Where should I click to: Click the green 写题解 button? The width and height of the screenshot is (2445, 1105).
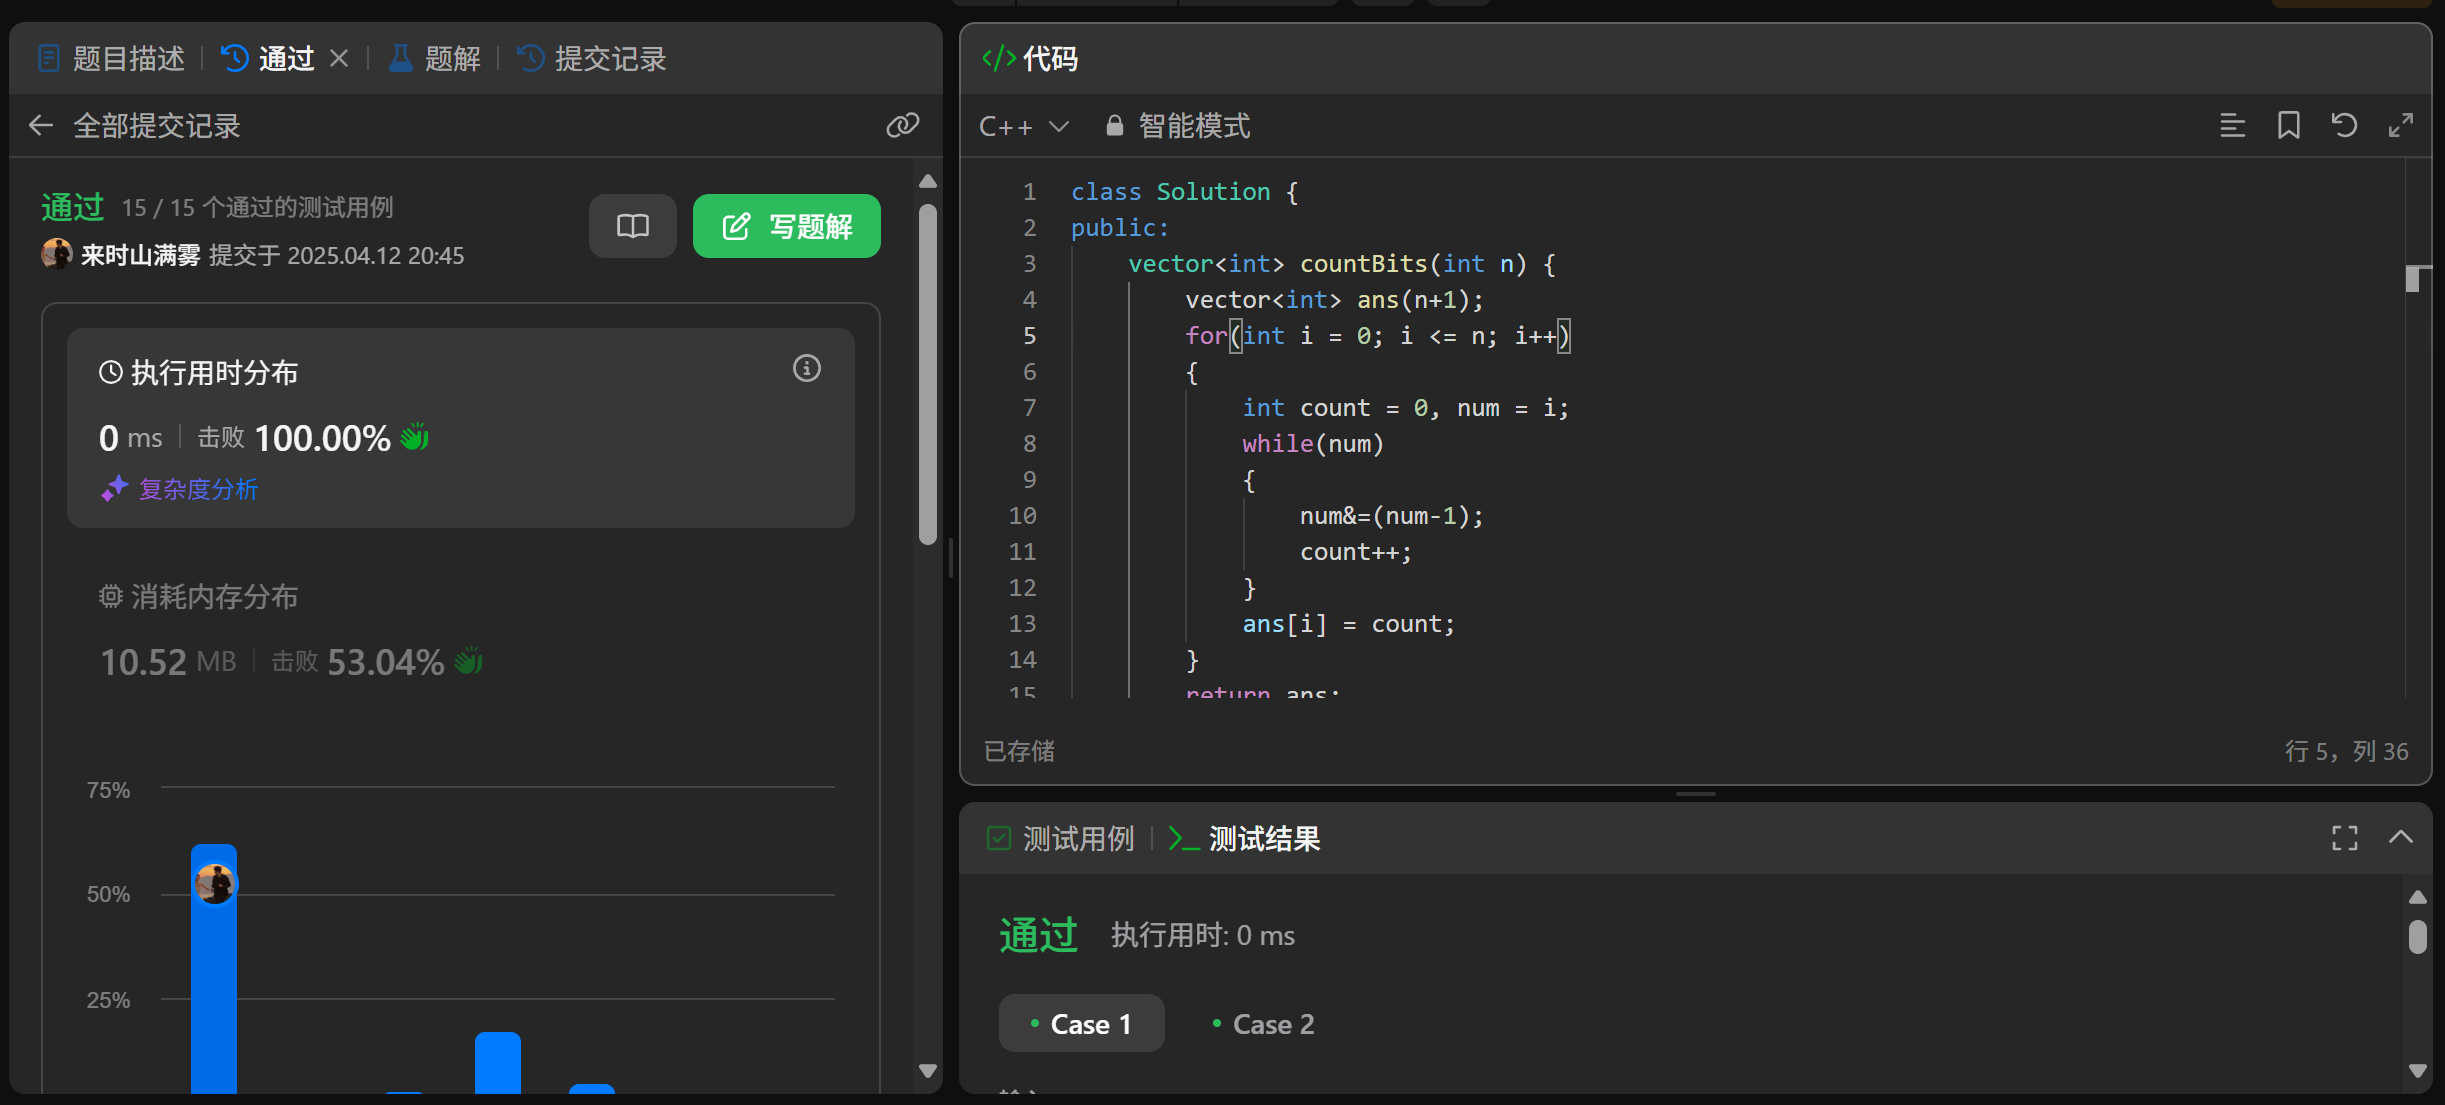[786, 226]
